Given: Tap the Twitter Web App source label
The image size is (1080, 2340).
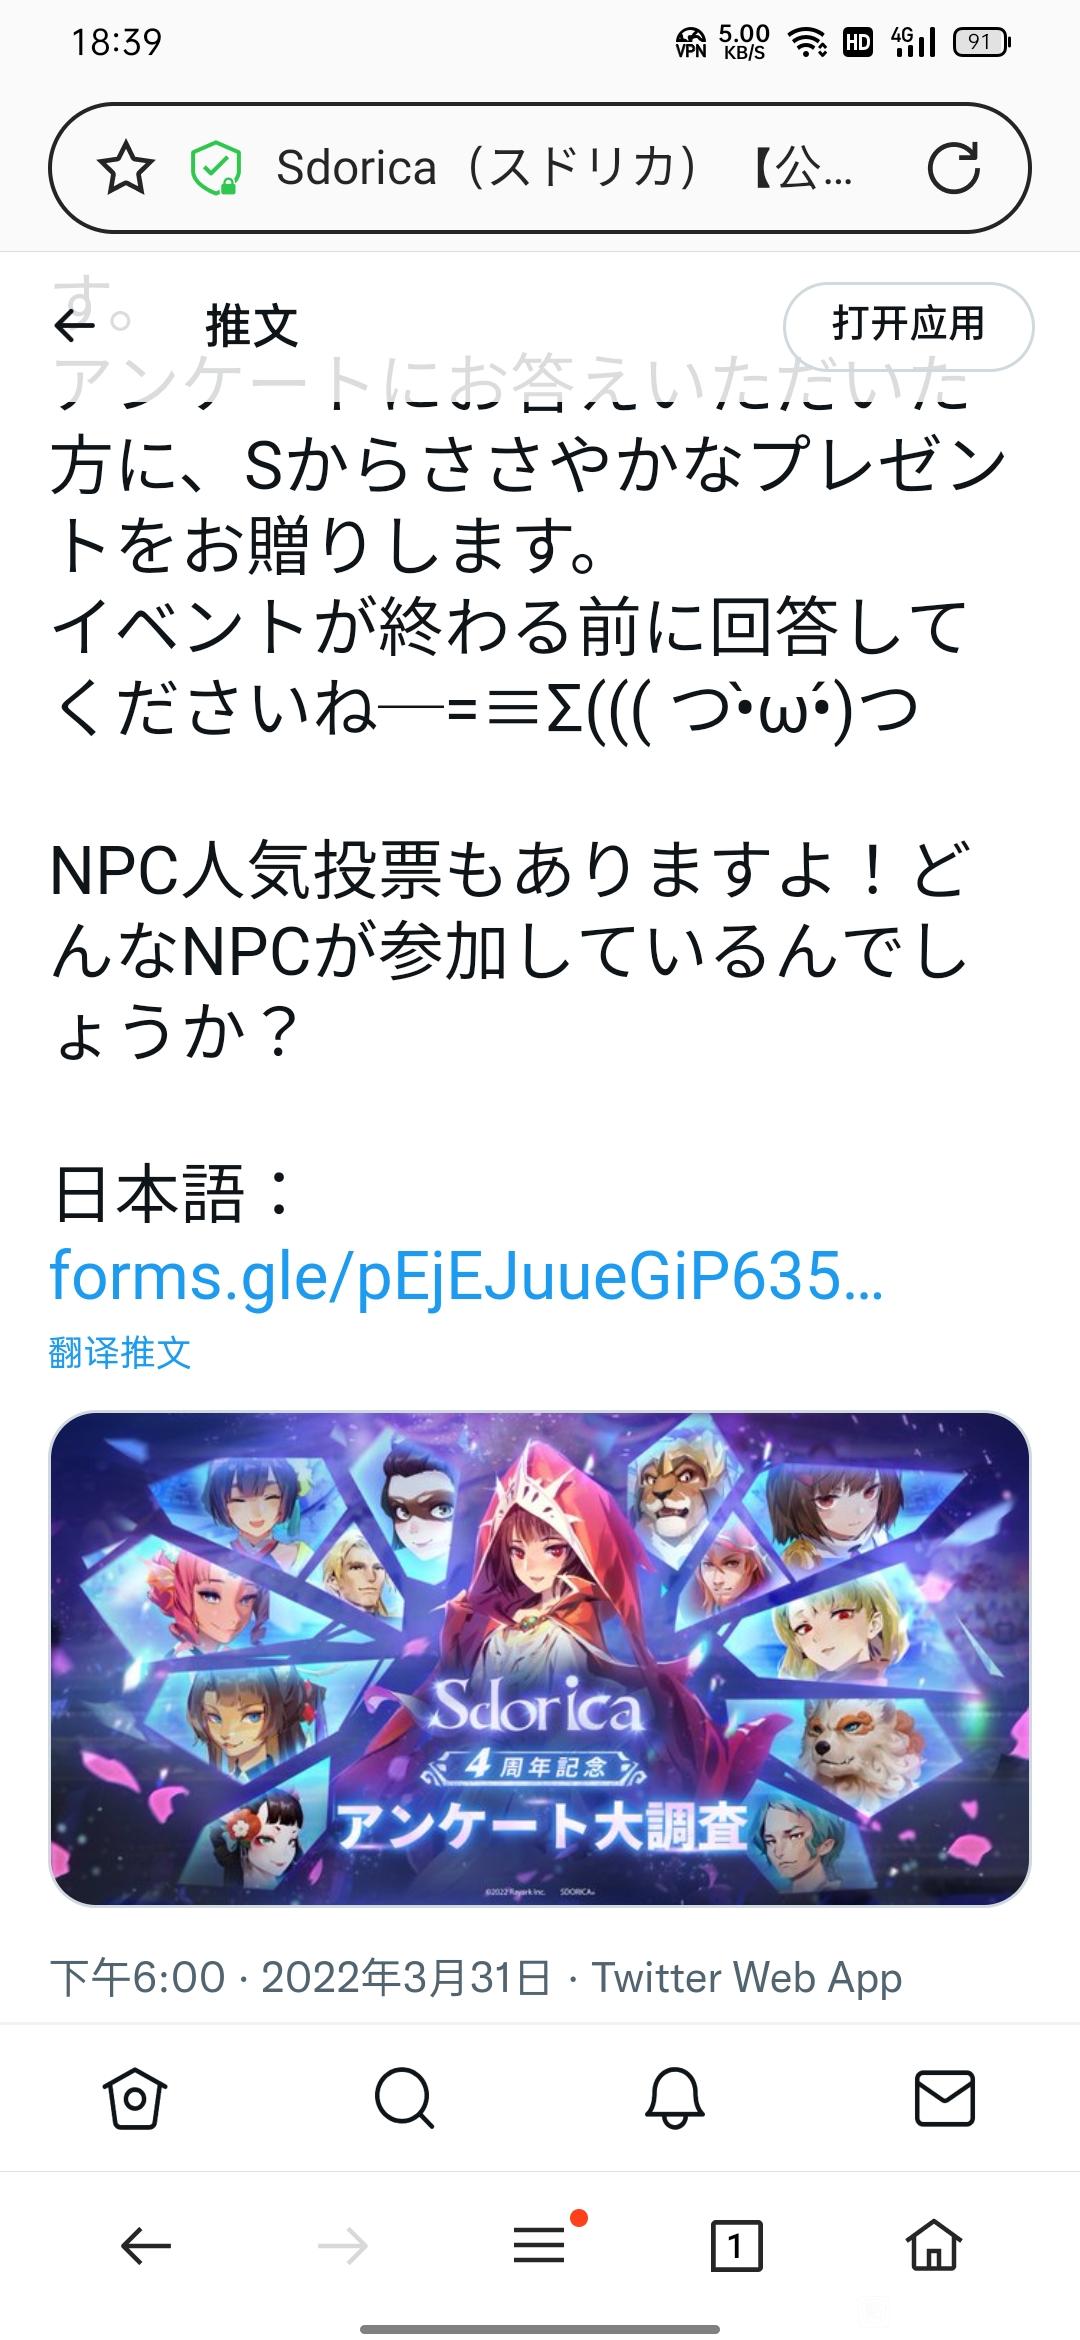Looking at the screenshot, I should pos(747,1978).
